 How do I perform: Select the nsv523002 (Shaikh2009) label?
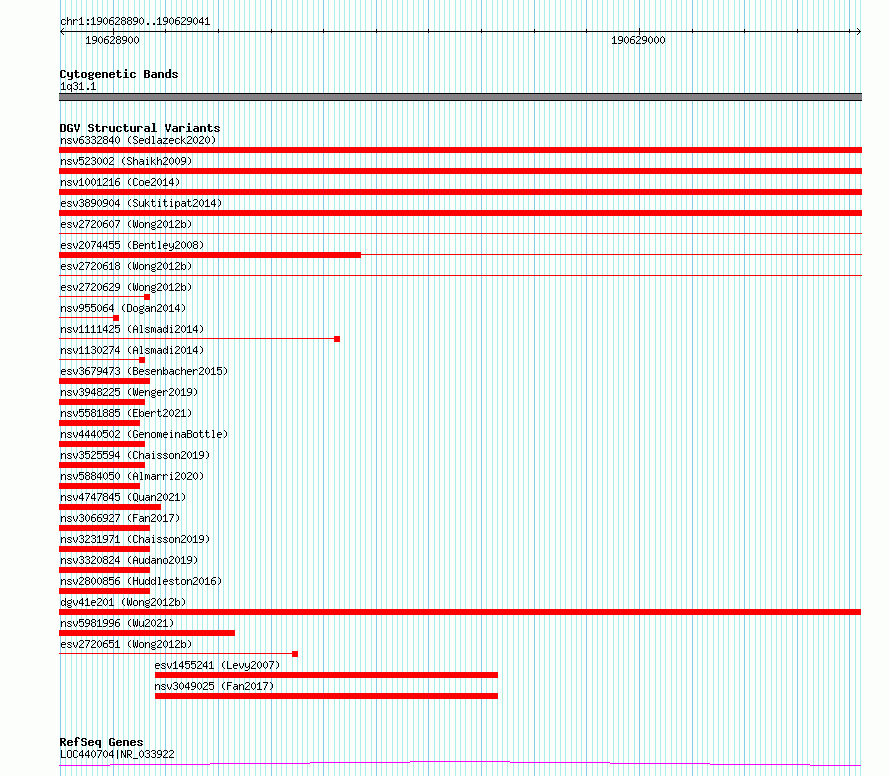[x=126, y=161]
